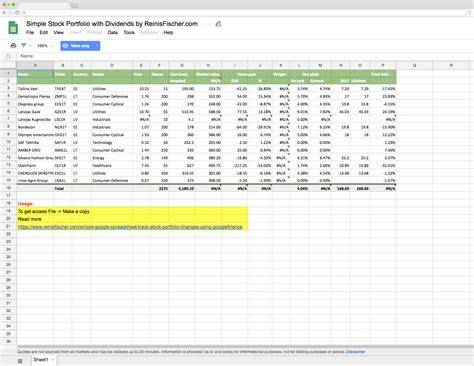Open the Tools menu
This screenshot has height=366, width=474.
point(129,33)
